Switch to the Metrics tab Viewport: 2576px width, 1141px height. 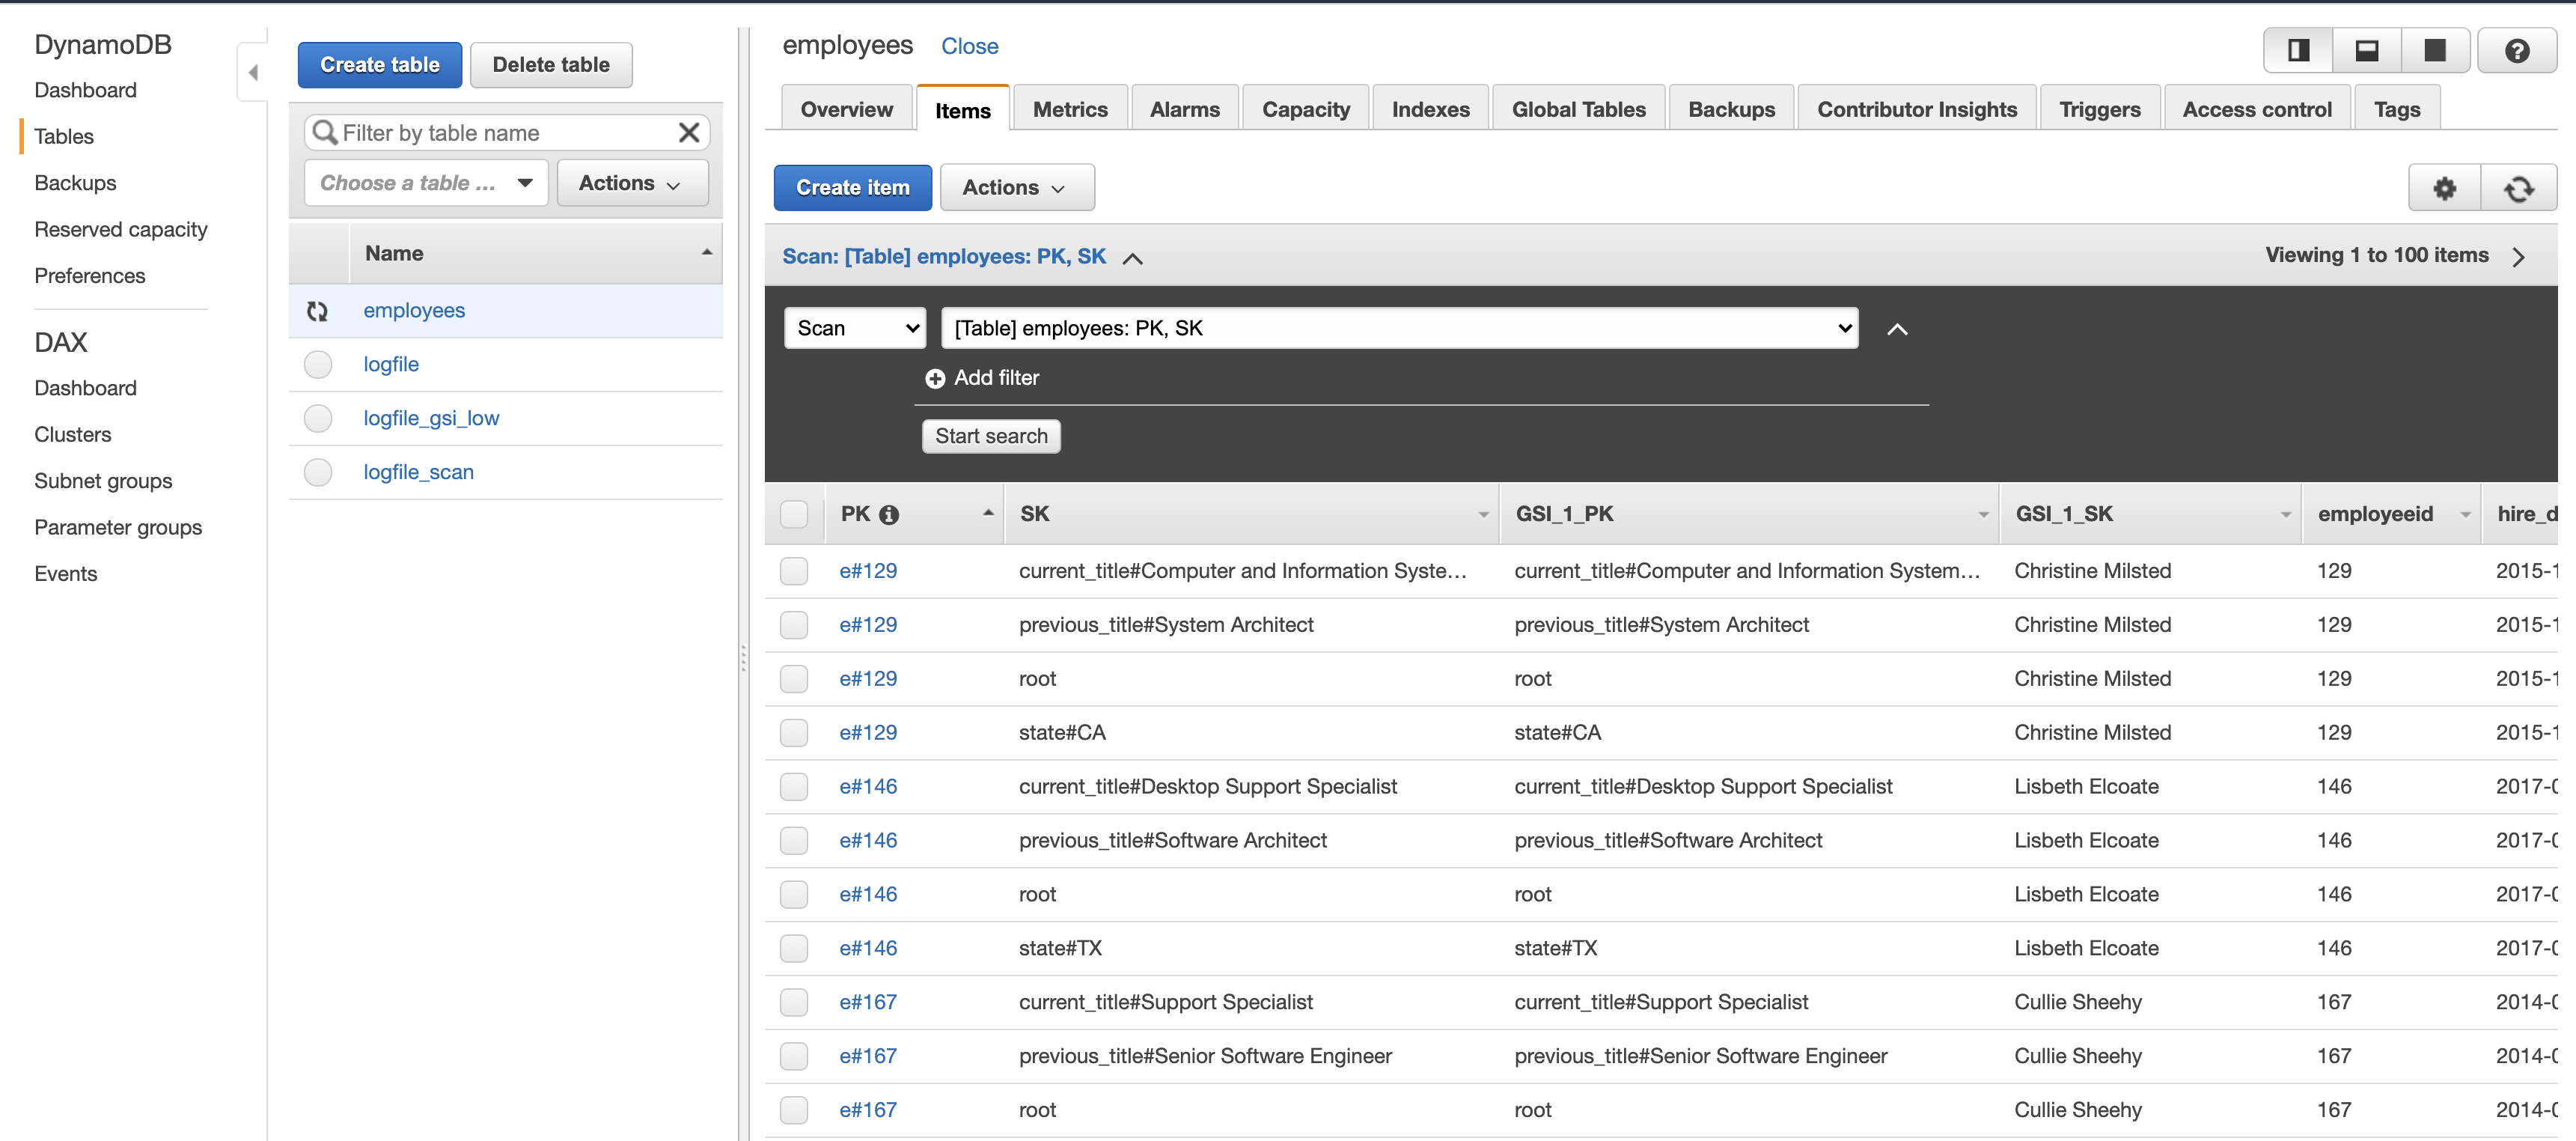coord(1070,110)
